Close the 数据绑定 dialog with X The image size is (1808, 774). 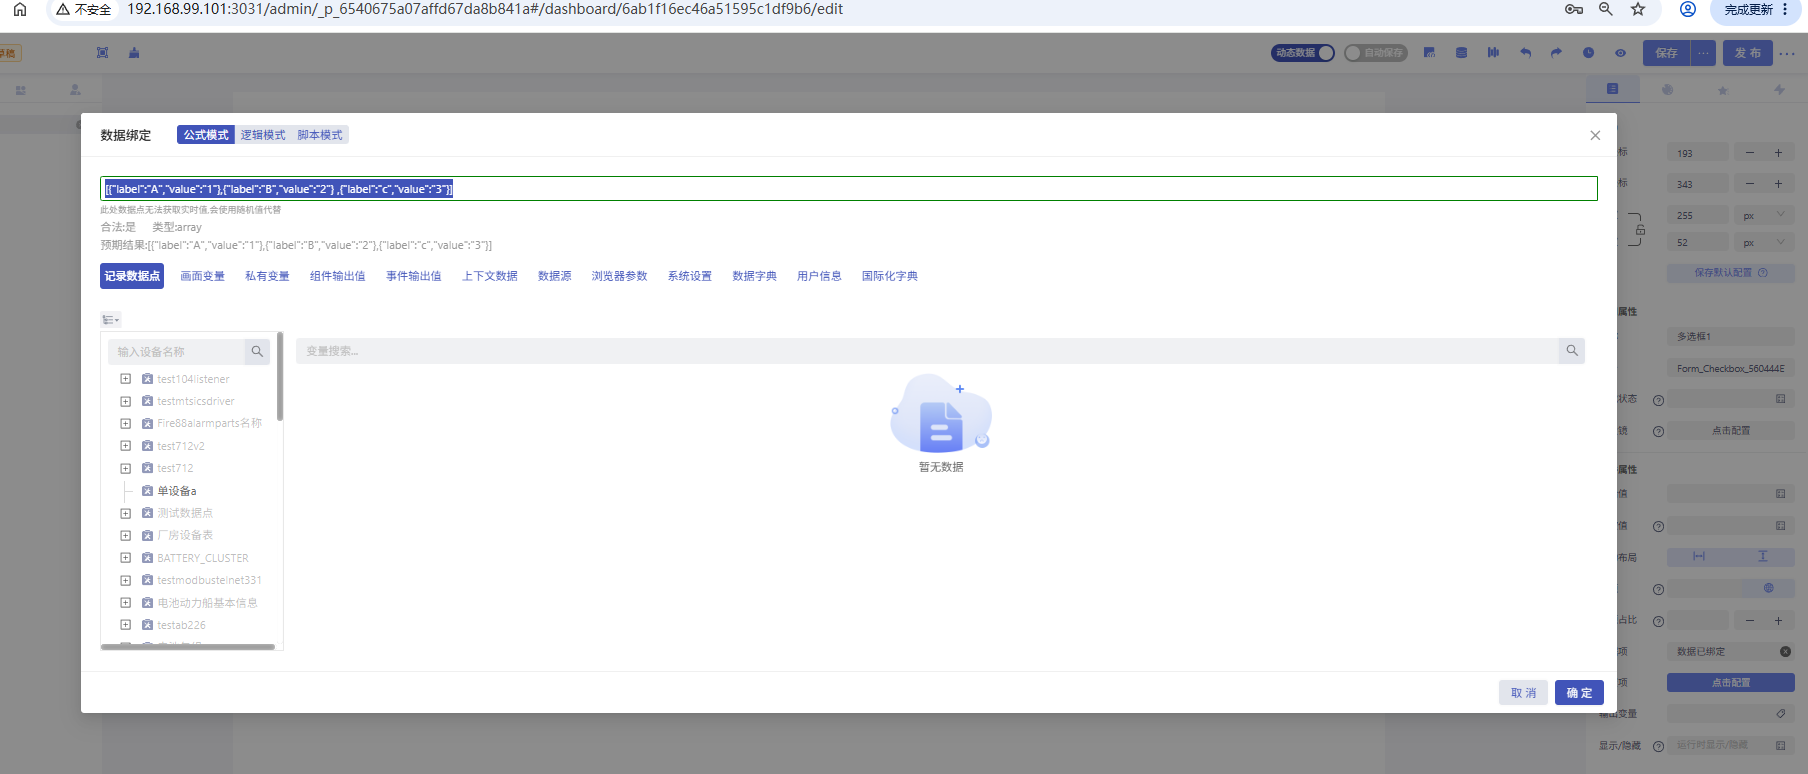coord(1595,136)
